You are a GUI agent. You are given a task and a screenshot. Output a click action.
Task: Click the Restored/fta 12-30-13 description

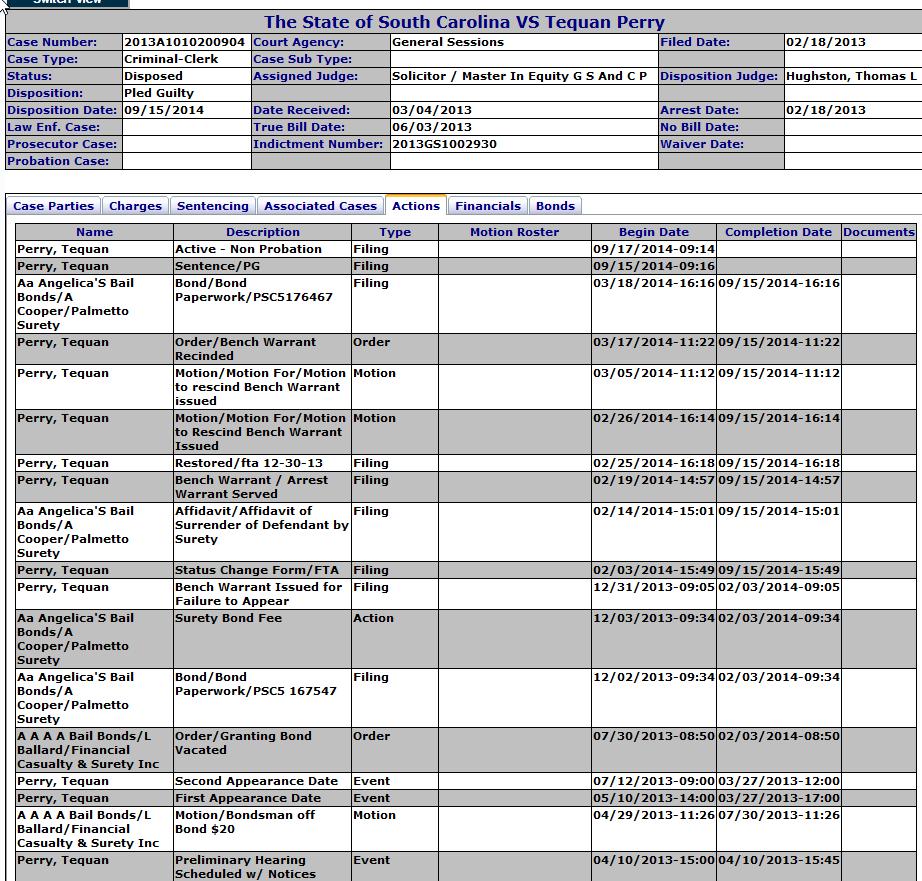click(249, 463)
